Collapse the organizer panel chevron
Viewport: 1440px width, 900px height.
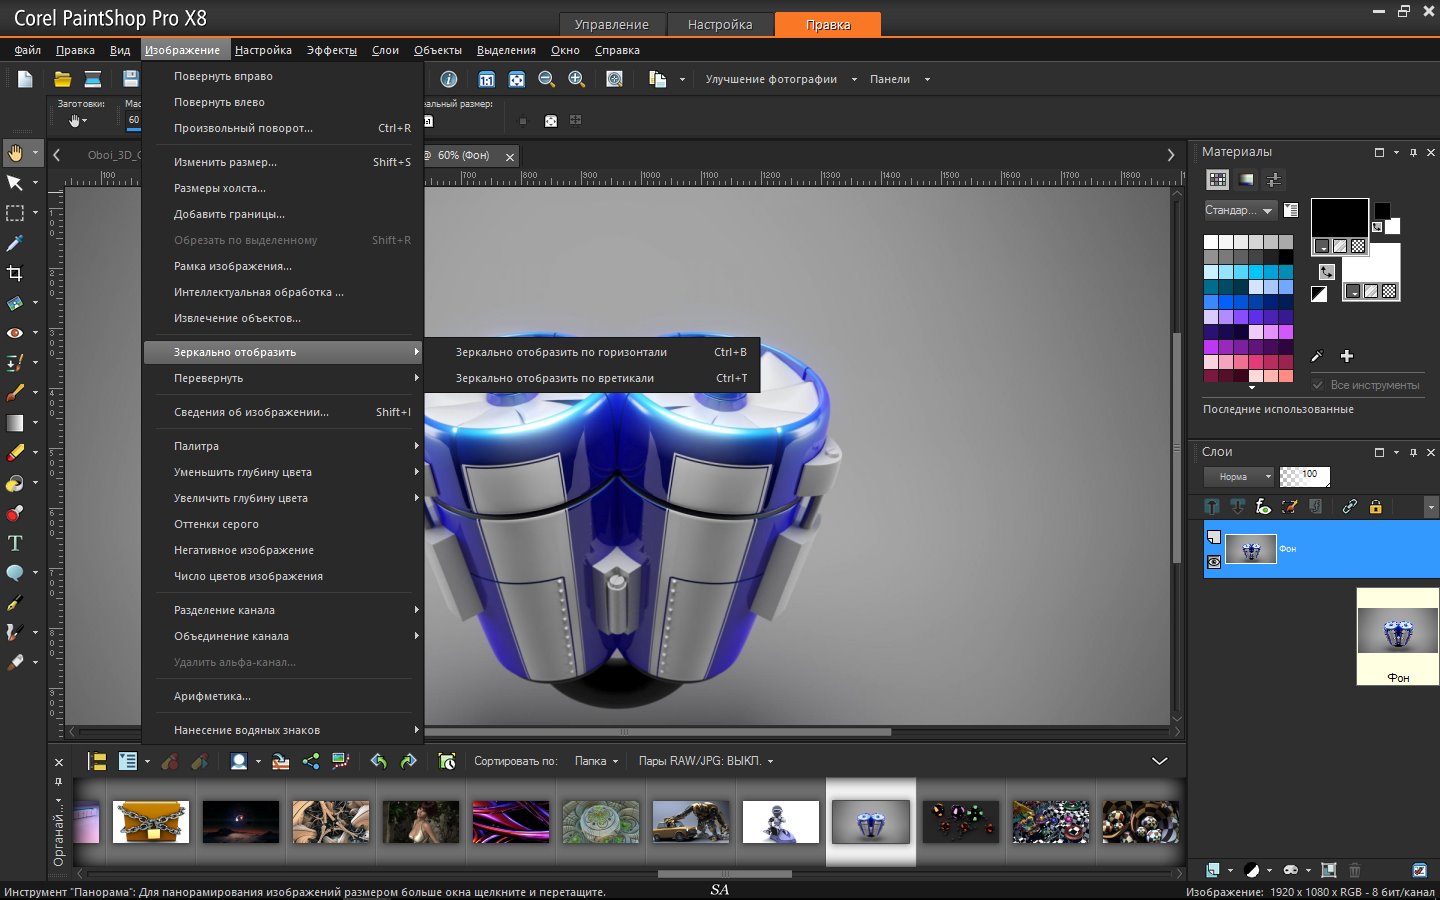pos(1160,761)
